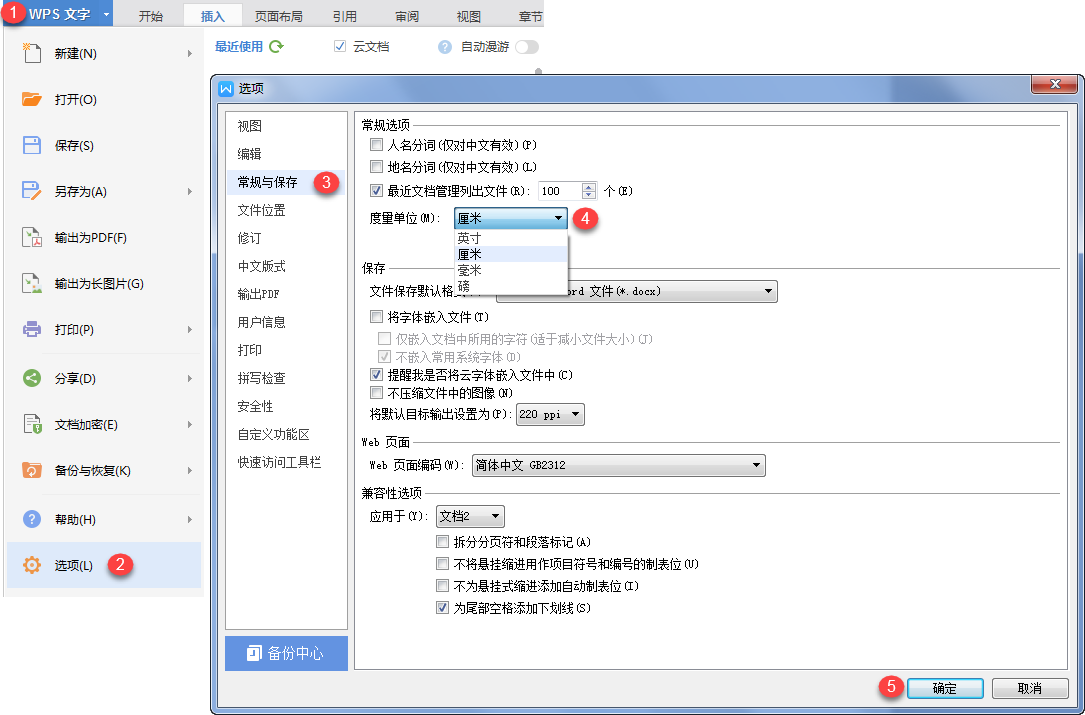Viewport: 1085px width, 715px height.
Task: Open the 视图 options category
Action: [x=286, y=126]
